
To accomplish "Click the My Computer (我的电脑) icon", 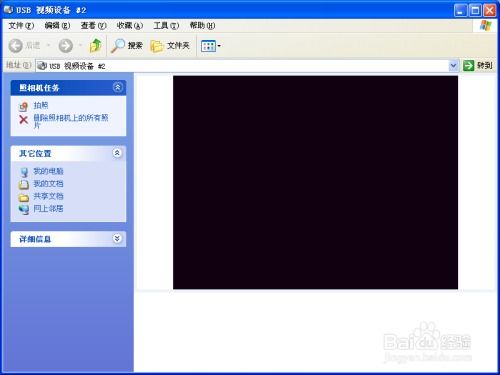I will point(24,172).
